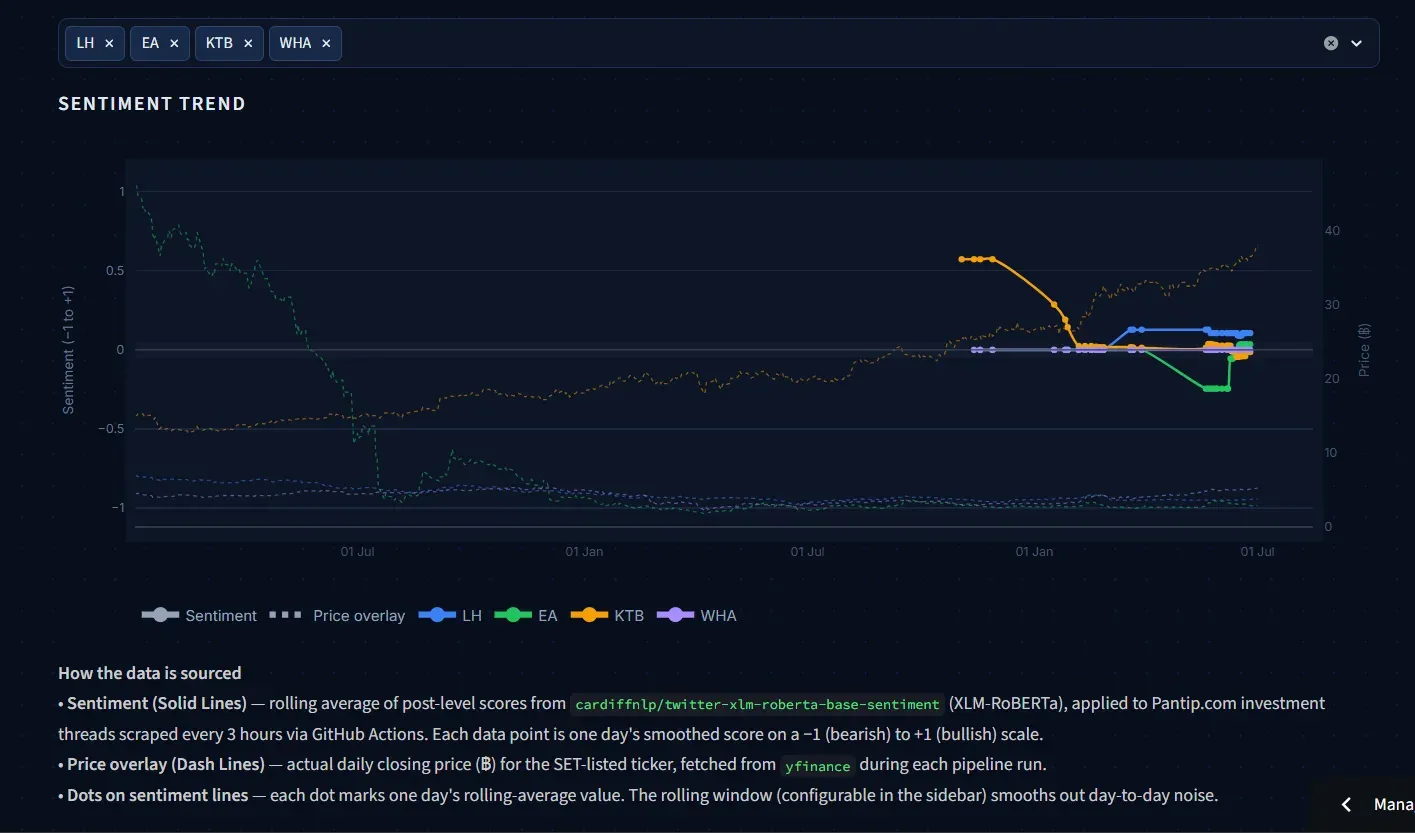
Task: Click the 0.5 sentiment axis tick
Action: click(x=114, y=271)
